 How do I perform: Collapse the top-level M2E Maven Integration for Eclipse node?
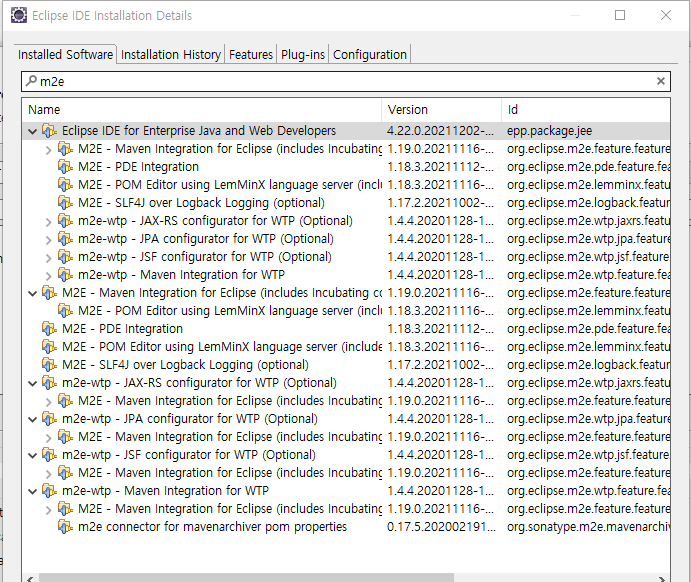click(x=32, y=293)
